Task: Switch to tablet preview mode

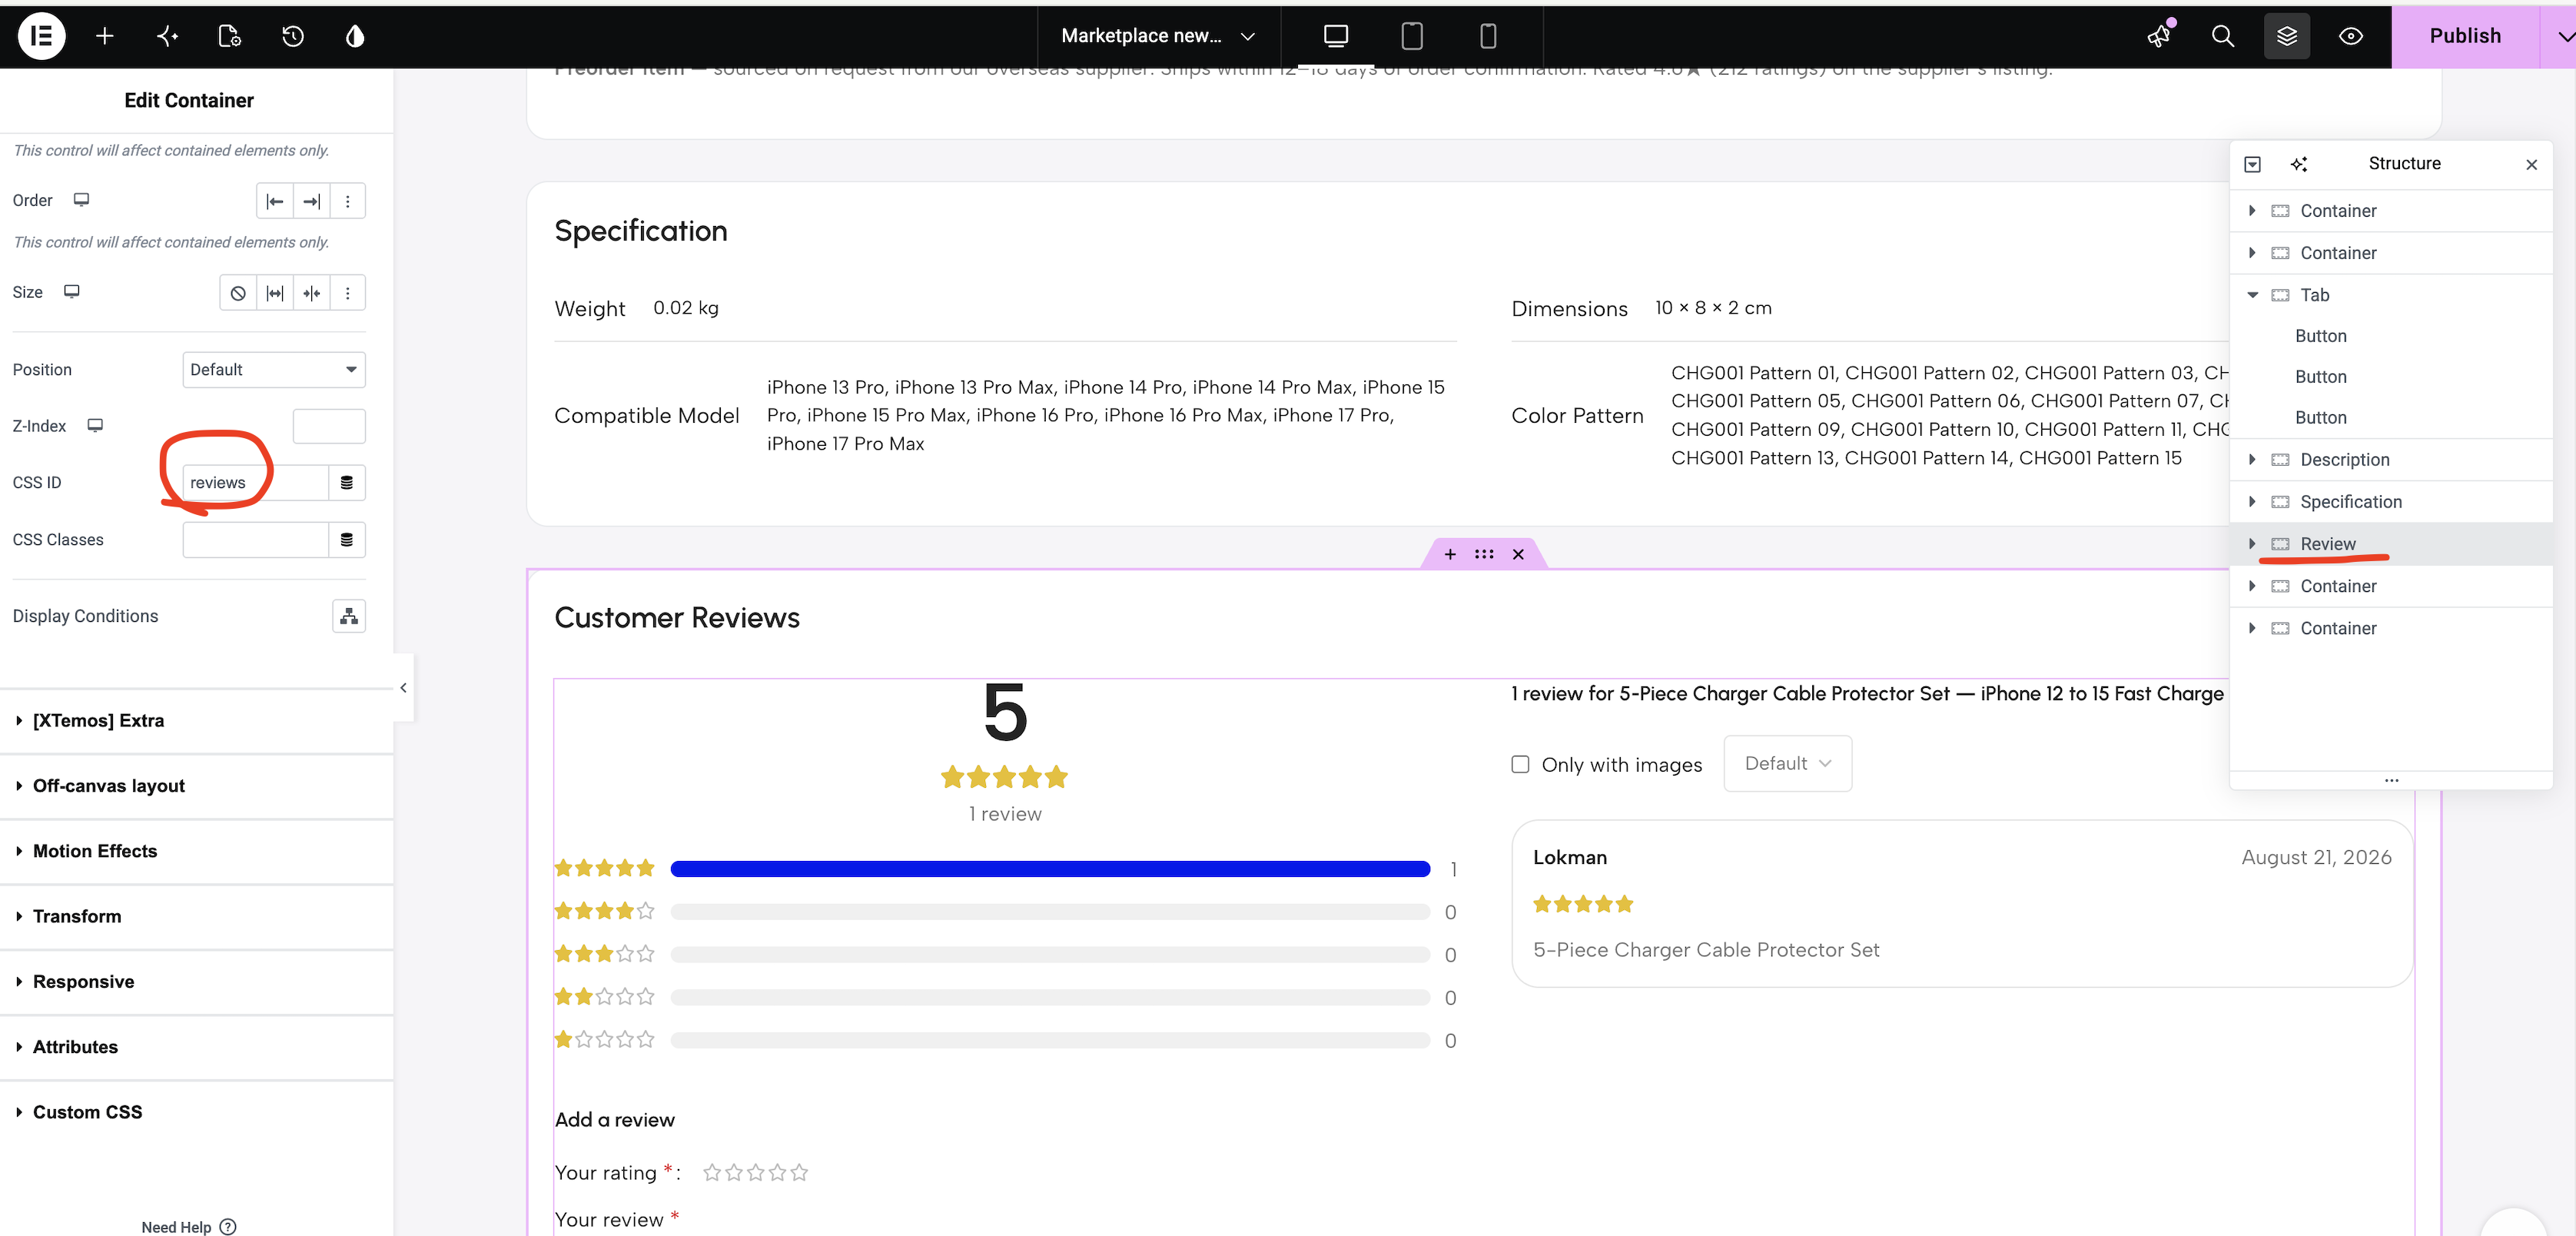Action: (x=1411, y=36)
